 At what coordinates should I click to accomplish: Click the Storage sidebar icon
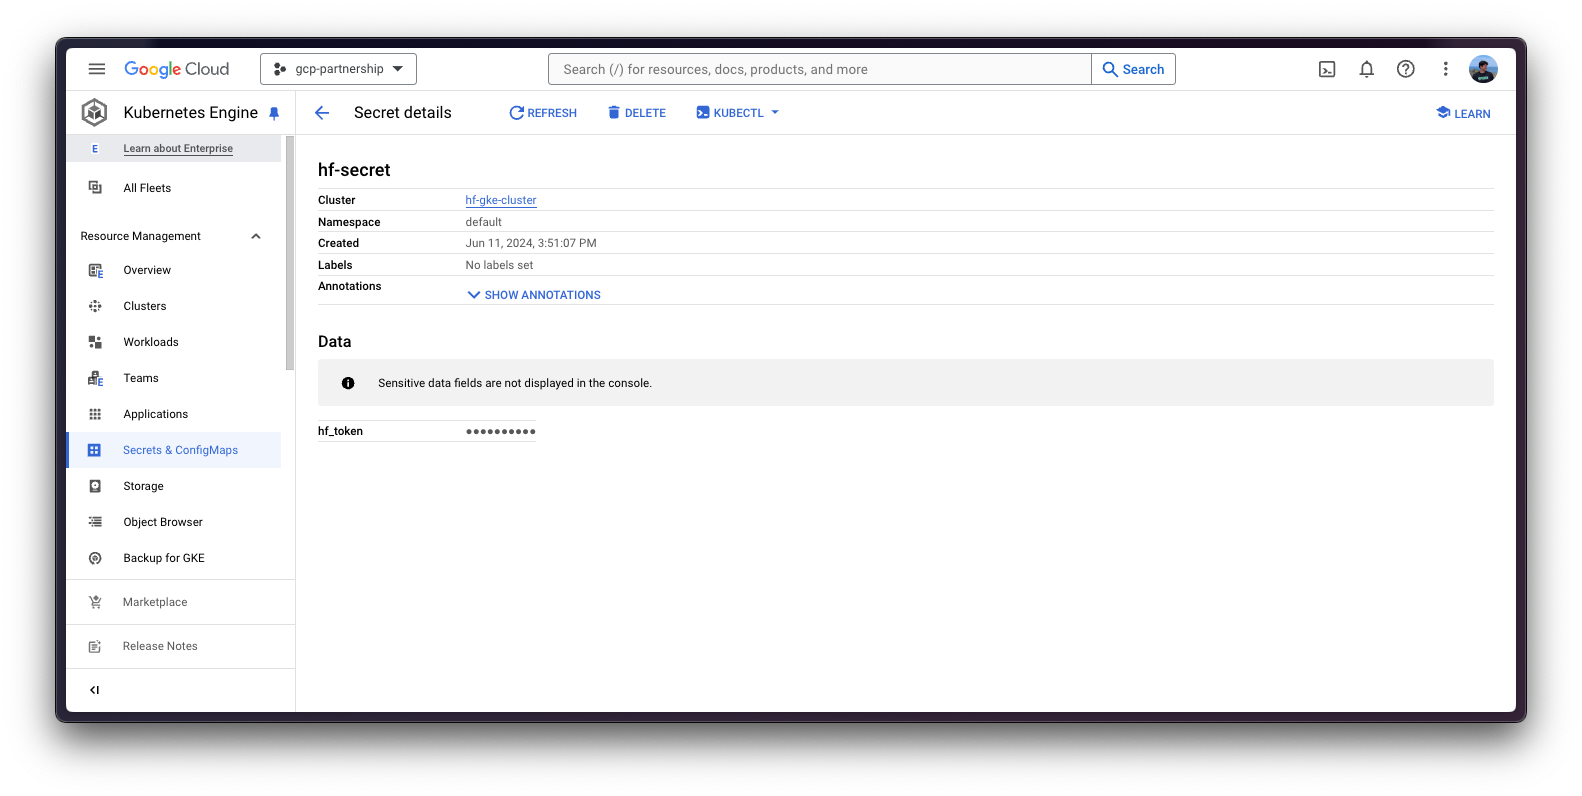click(x=95, y=486)
